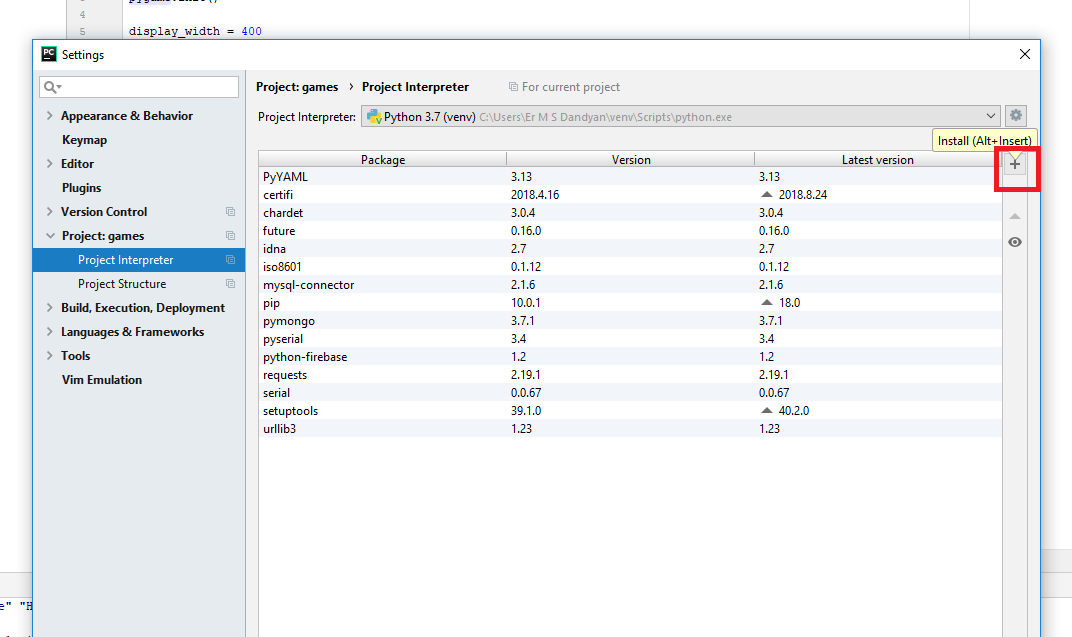Click the Project: games breadcrumb link

click(x=296, y=86)
